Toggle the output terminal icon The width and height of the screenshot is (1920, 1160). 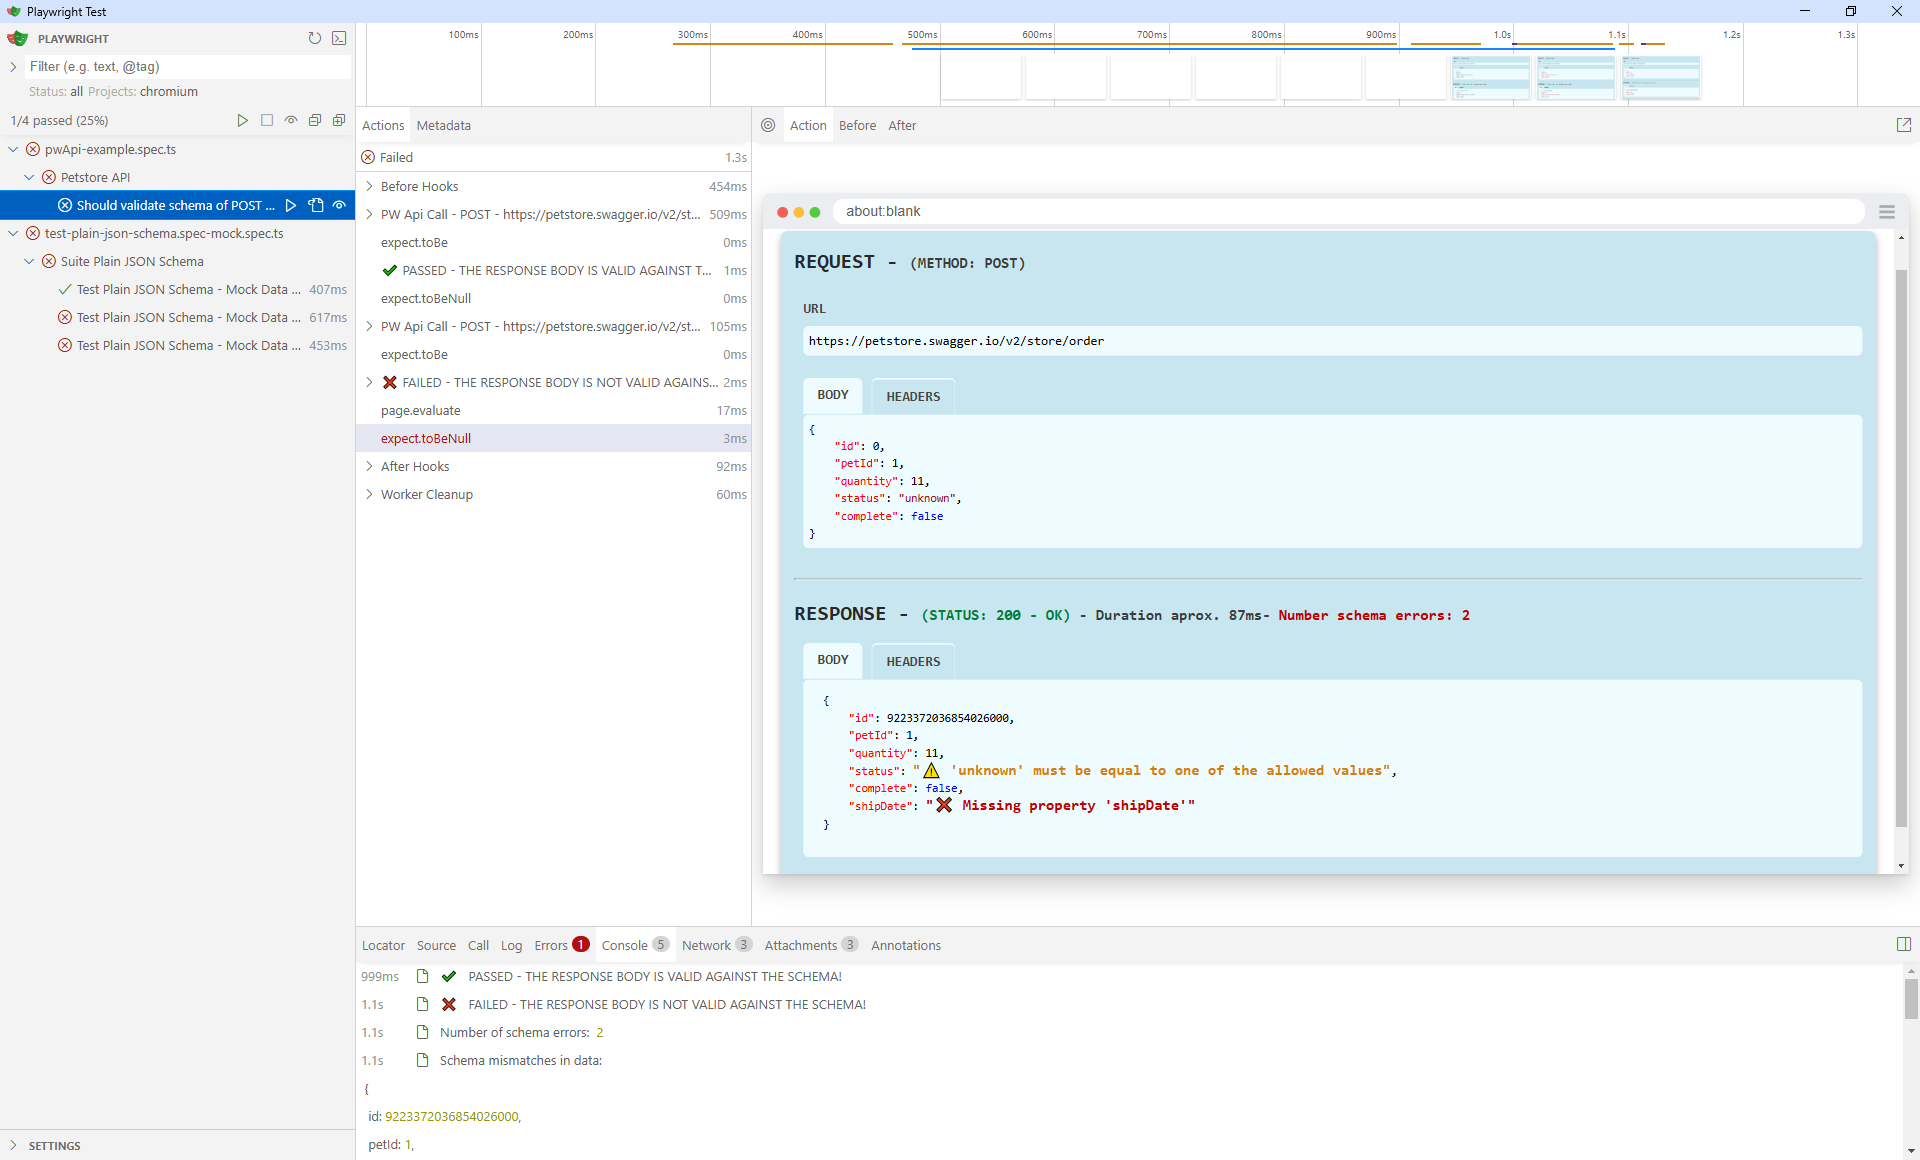point(339,38)
